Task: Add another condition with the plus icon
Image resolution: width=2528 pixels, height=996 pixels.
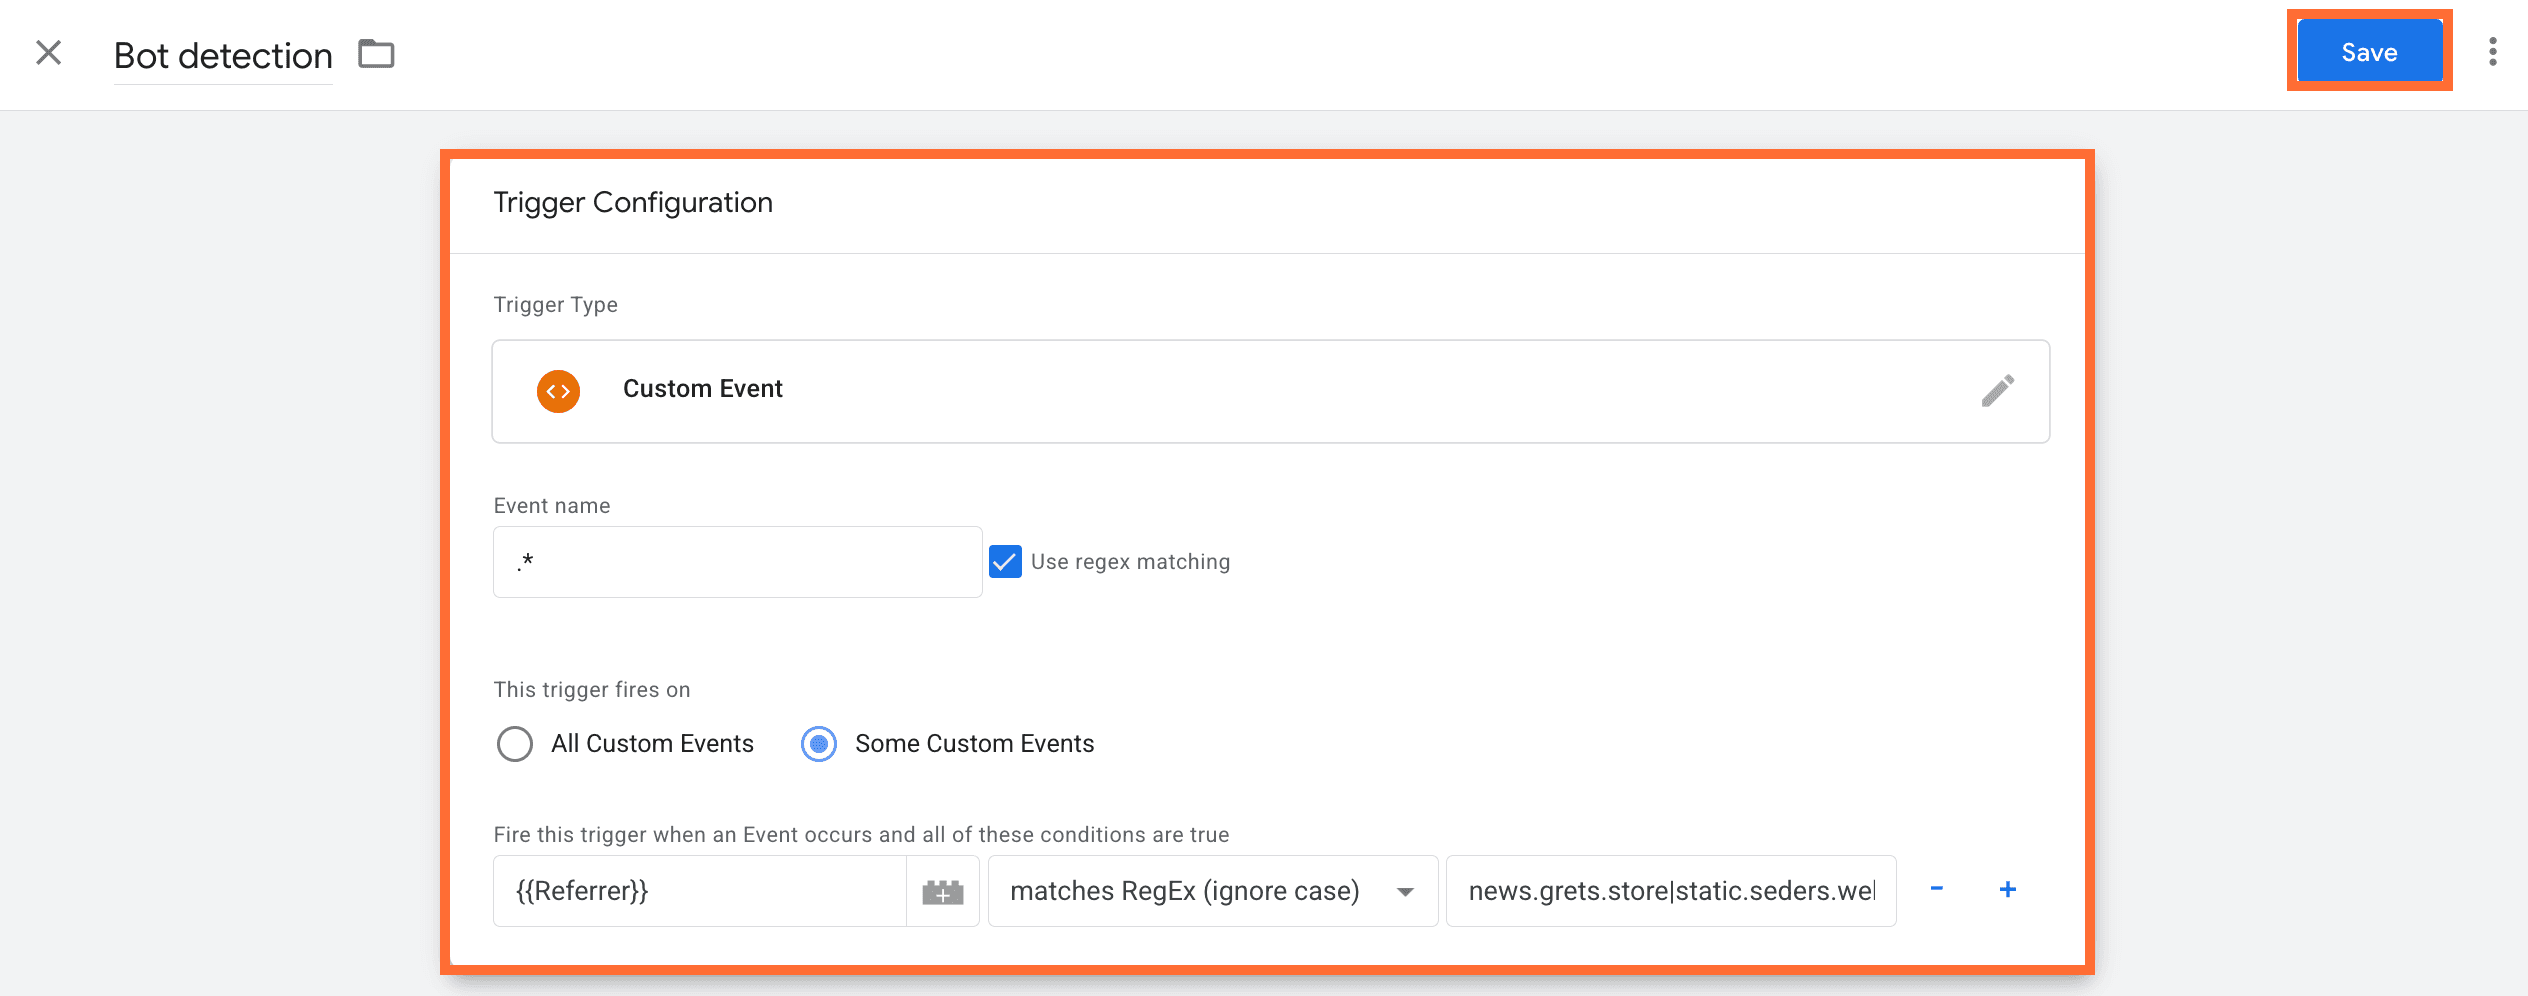Action: point(2007,889)
